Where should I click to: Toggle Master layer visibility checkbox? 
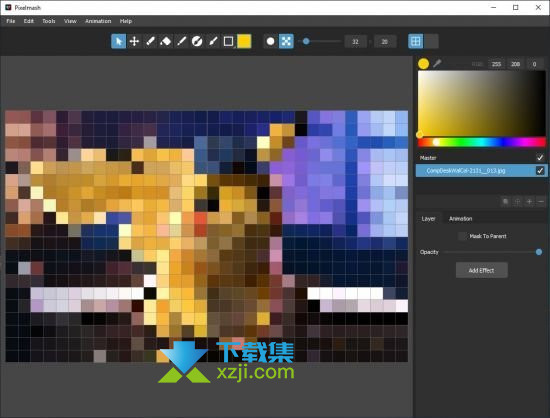point(540,157)
